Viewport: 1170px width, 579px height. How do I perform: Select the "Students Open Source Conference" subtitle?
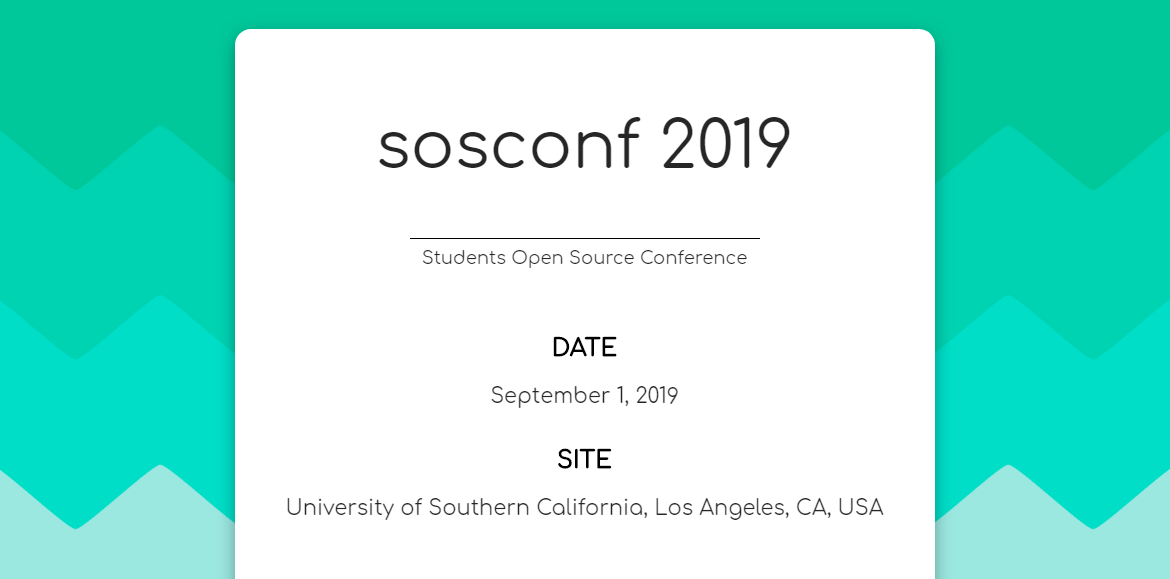[x=584, y=258]
